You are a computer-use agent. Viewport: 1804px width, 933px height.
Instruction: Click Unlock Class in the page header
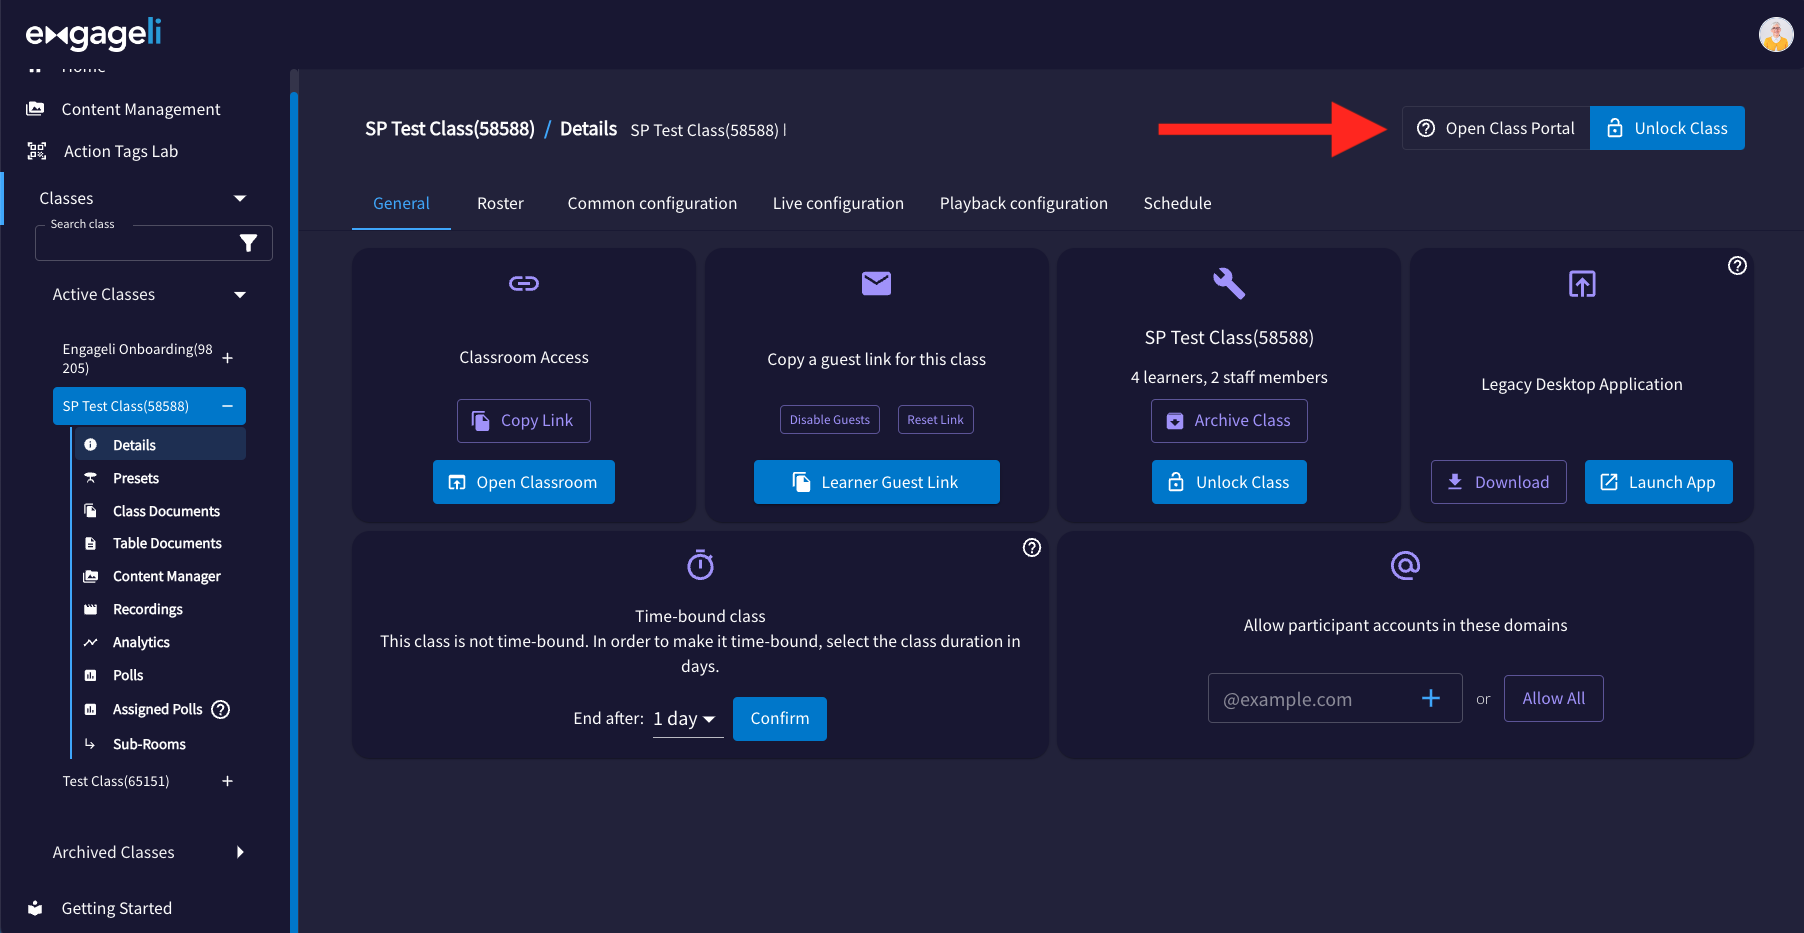tap(1667, 128)
